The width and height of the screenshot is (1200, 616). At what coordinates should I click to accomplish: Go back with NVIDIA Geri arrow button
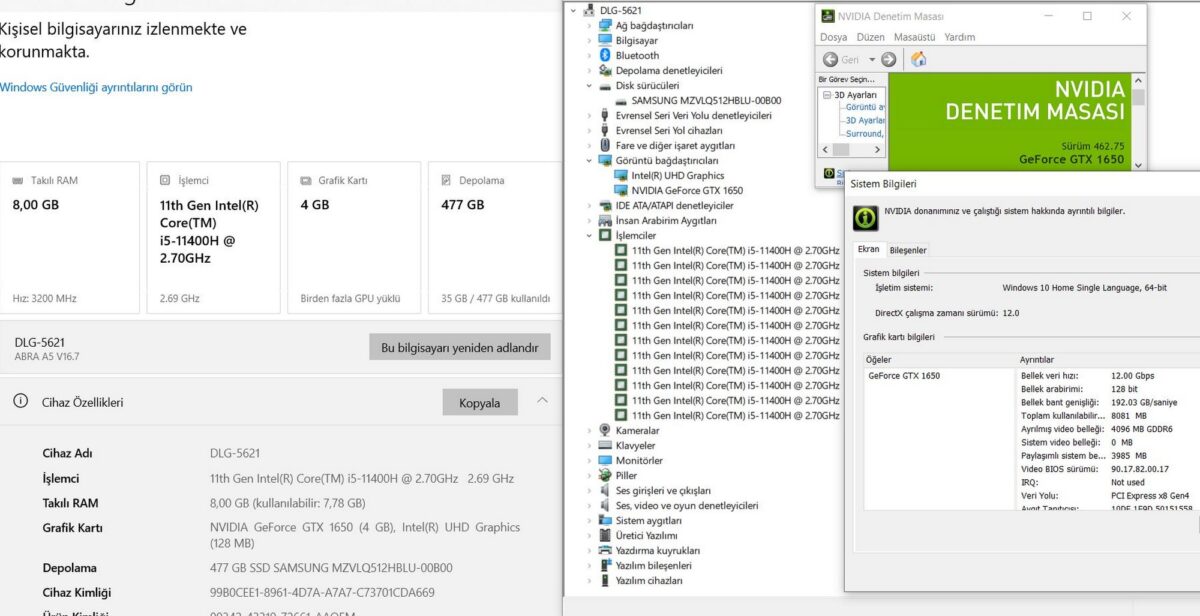point(830,60)
